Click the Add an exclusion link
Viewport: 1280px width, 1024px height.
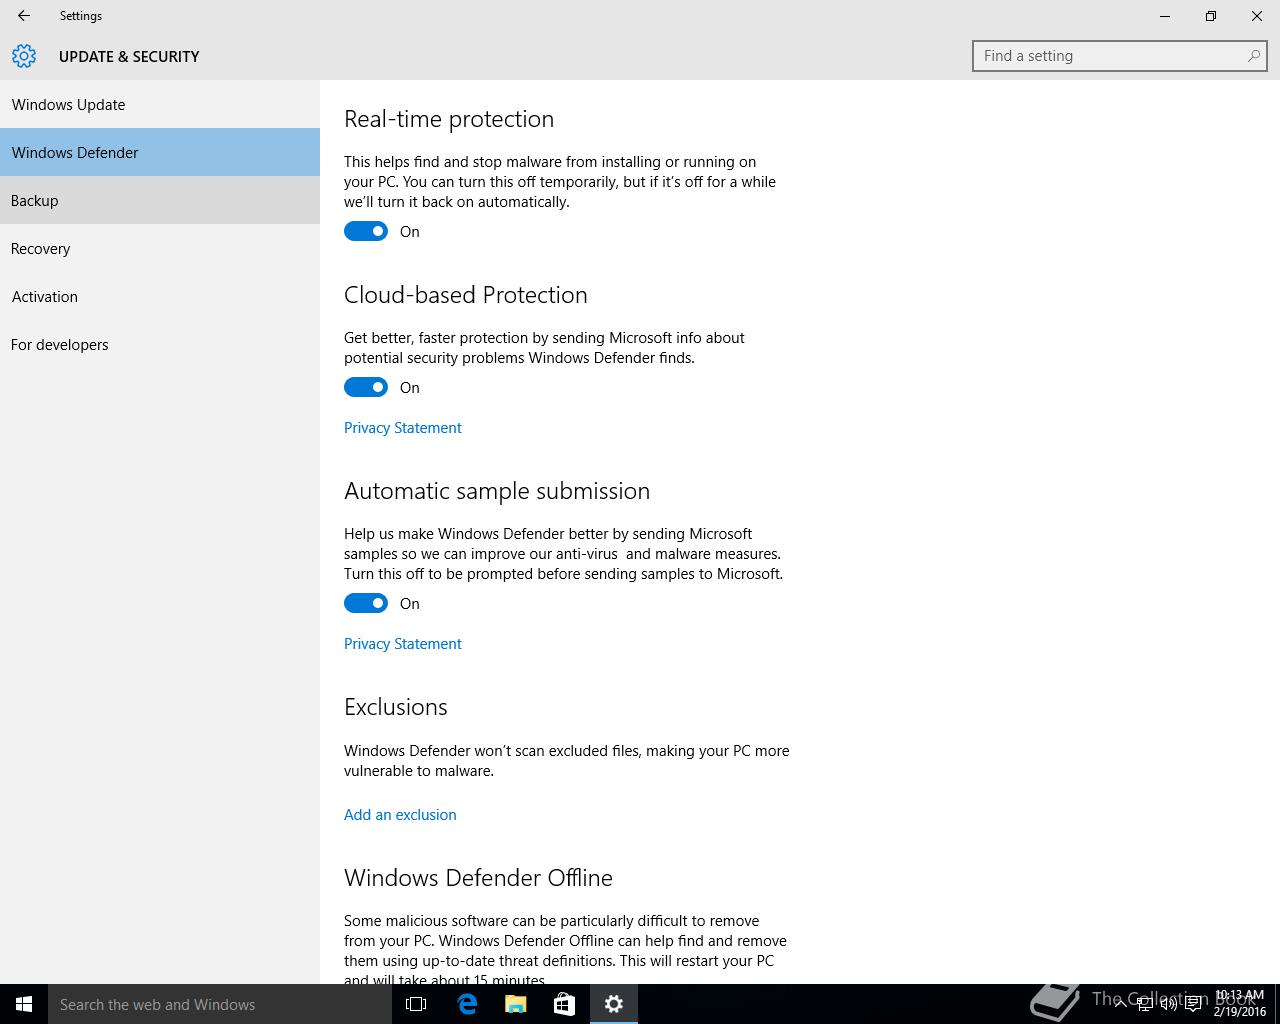click(400, 814)
